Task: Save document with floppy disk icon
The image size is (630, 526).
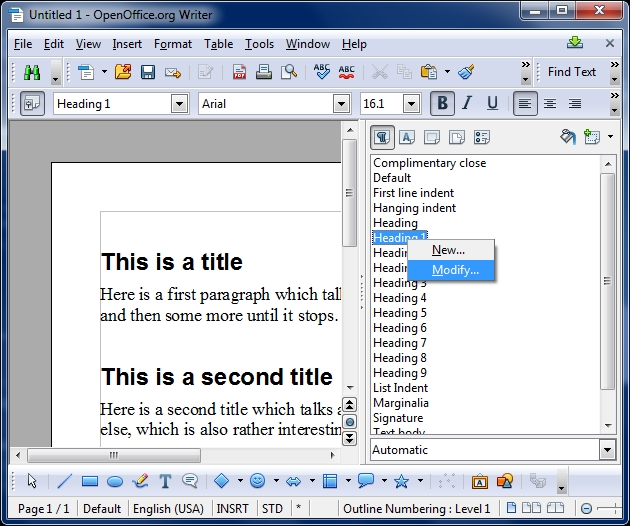Action: tap(148, 72)
